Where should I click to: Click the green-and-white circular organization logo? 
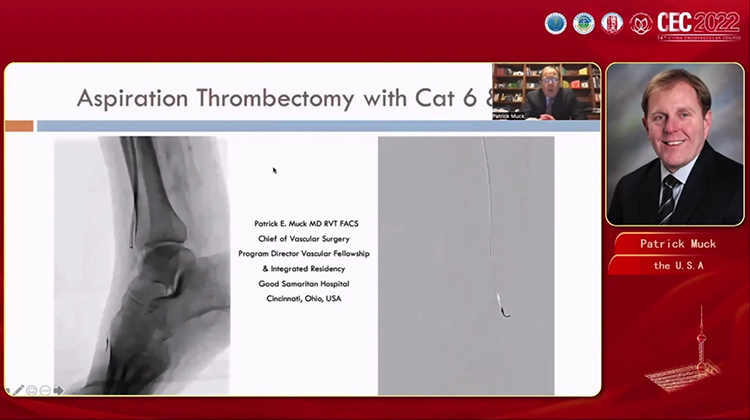(x=584, y=23)
